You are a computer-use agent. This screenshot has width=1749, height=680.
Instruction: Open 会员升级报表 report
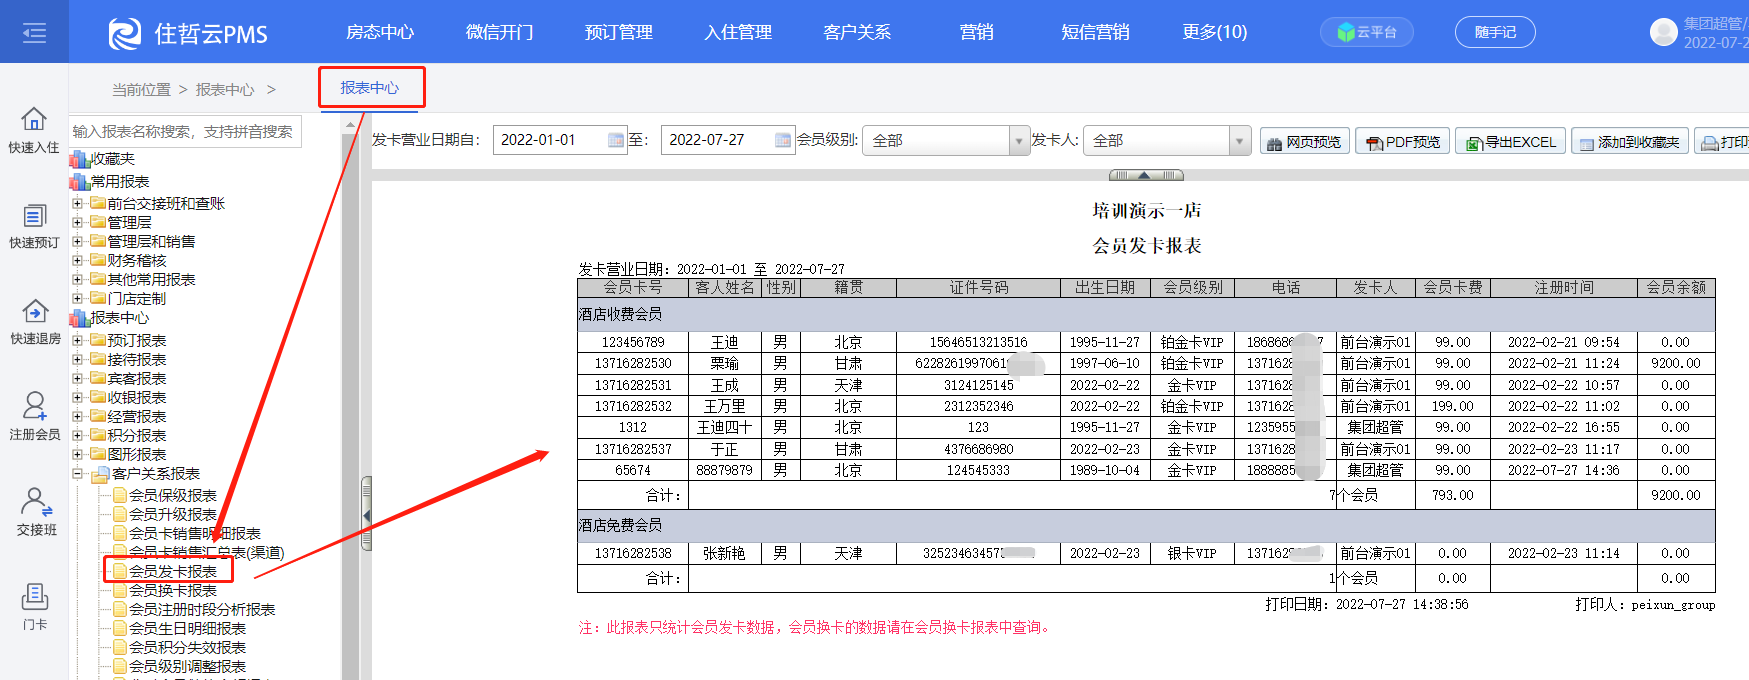[173, 514]
